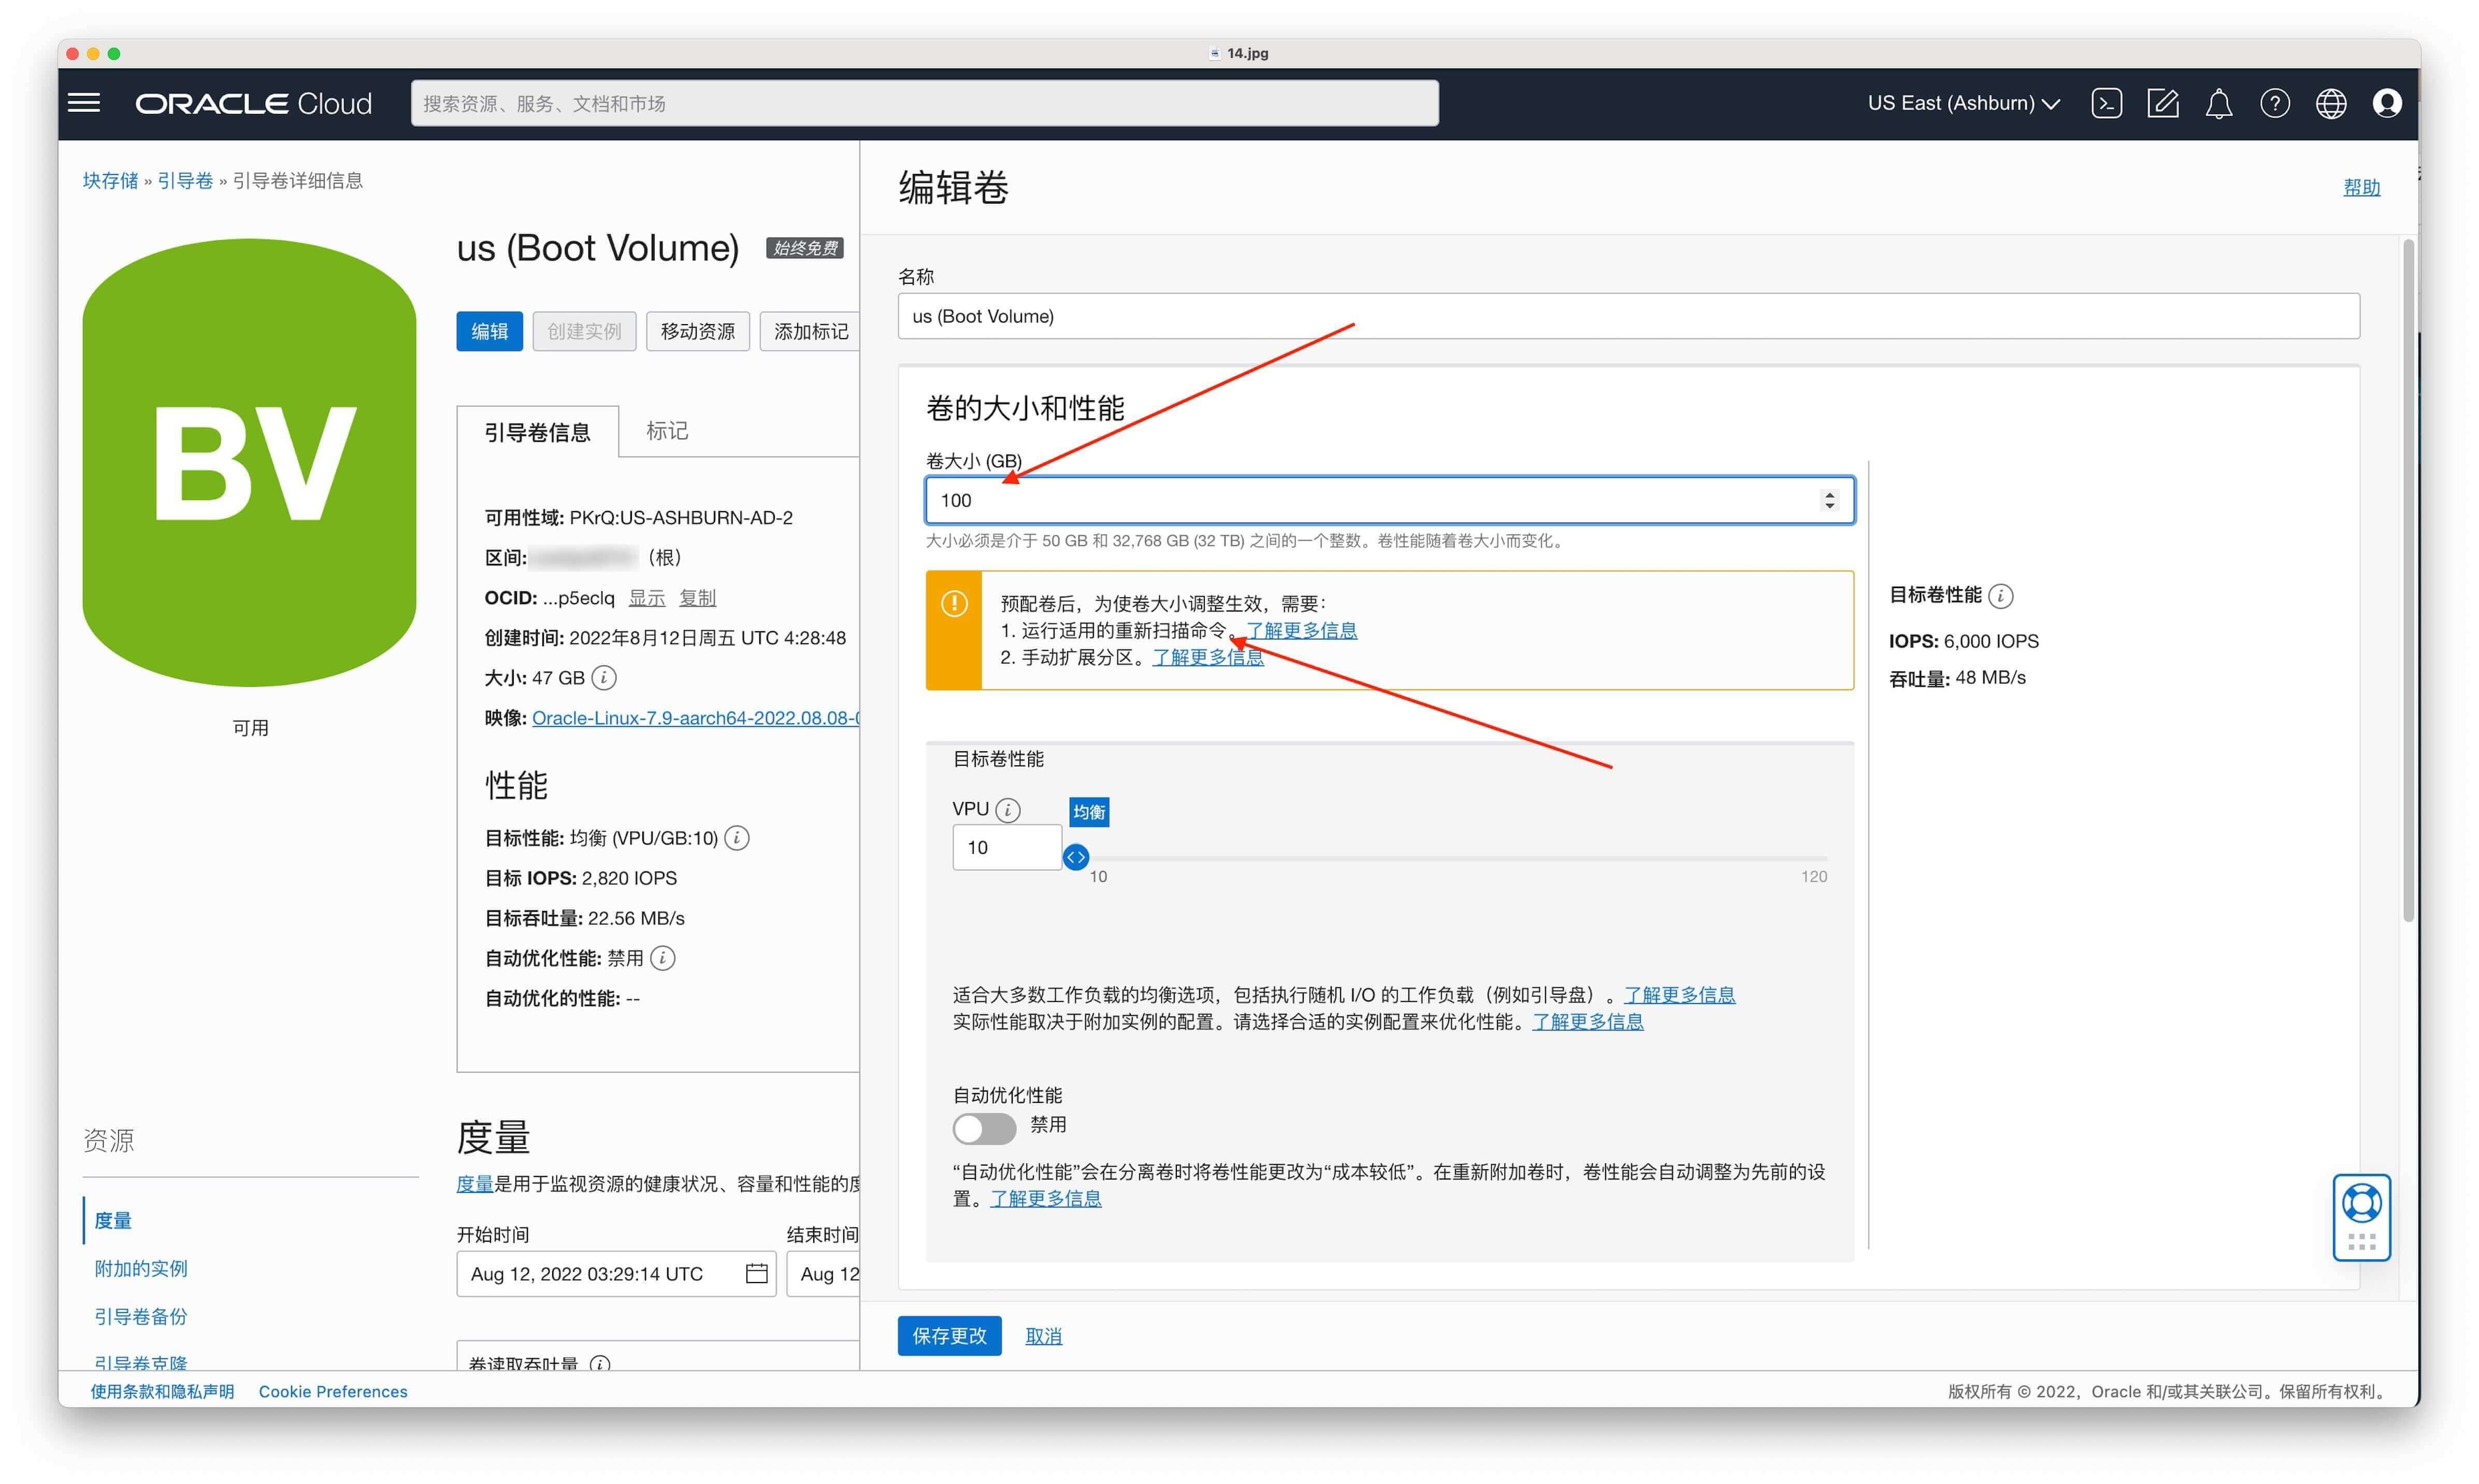
Task: Click info icon beside 卷读取吞吐量
Action: pyautogui.click(x=600, y=1364)
